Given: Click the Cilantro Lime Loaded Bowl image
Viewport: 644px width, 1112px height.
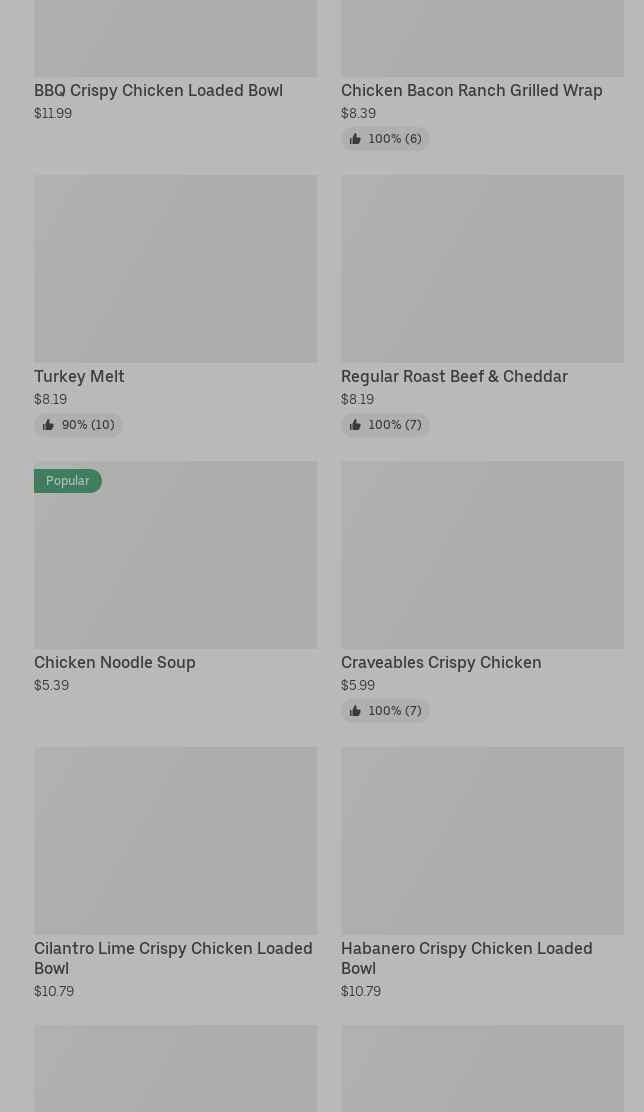Looking at the screenshot, I should (175, 840).
